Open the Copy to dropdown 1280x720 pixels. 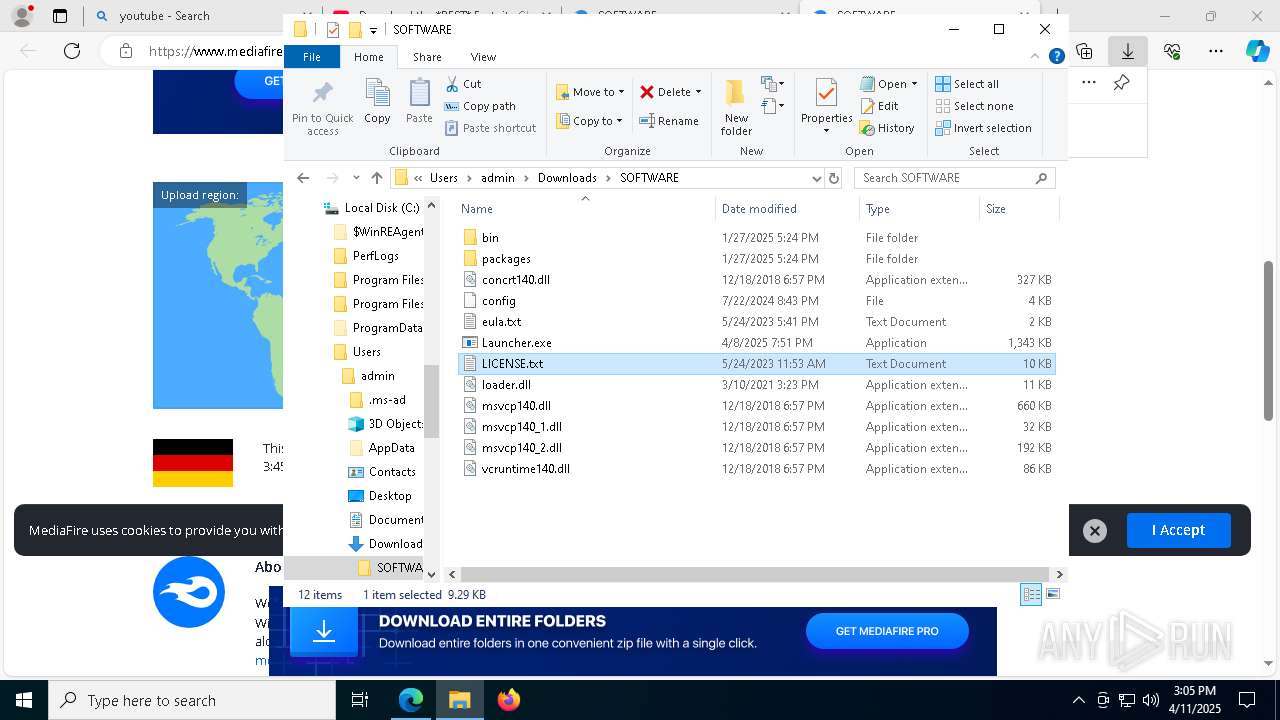coord(589,121)
